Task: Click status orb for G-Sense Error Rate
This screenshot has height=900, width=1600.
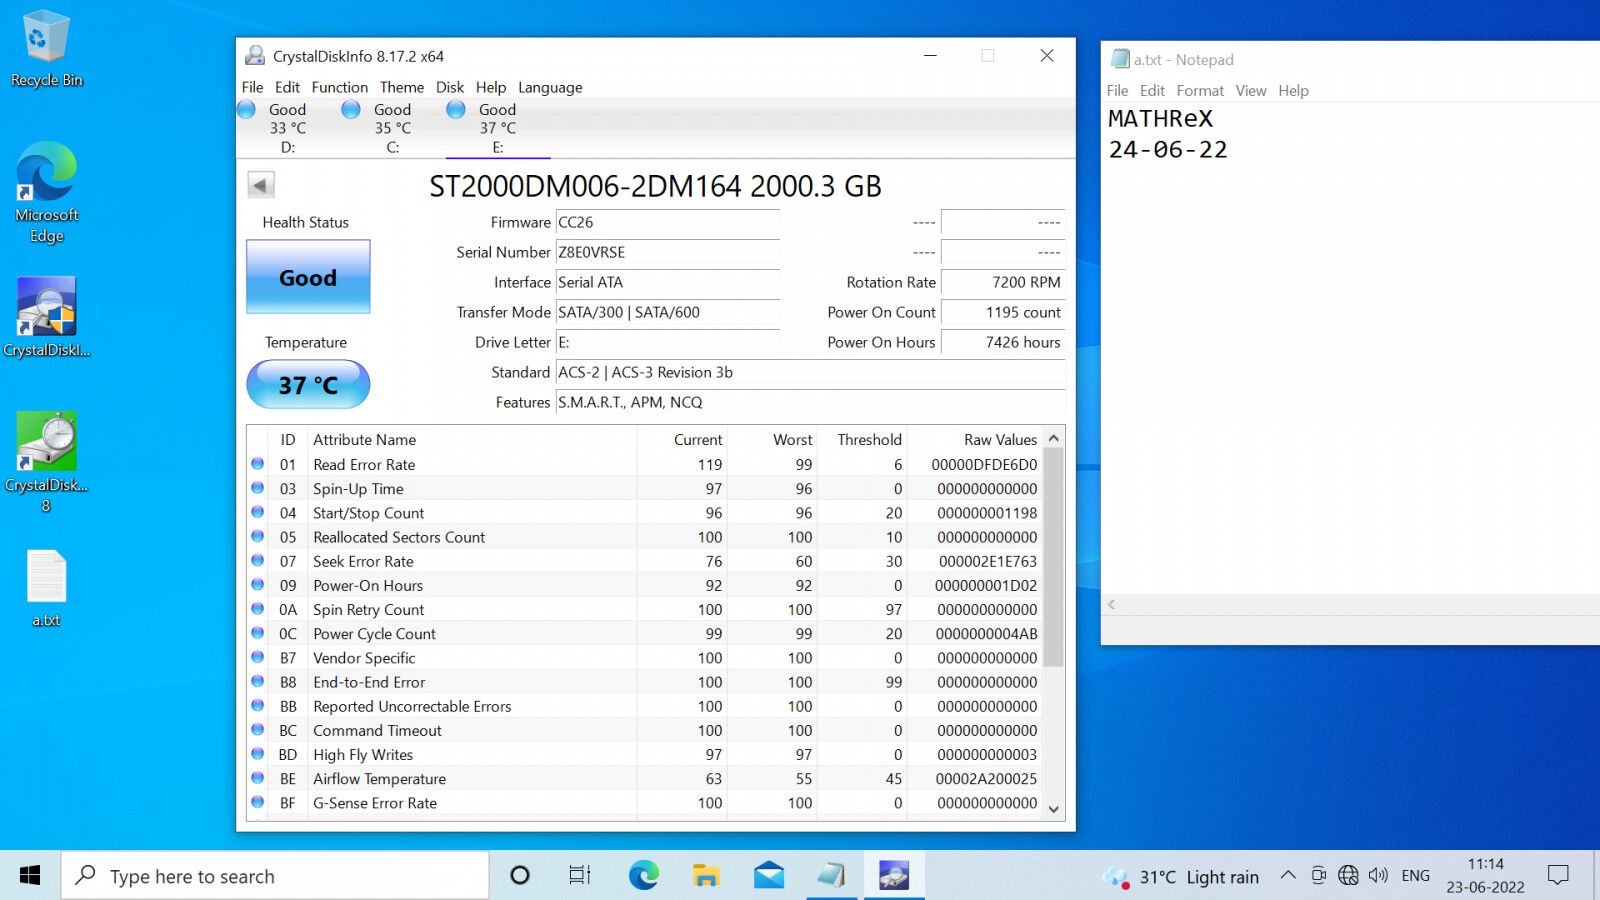Action: coord(258,802)
